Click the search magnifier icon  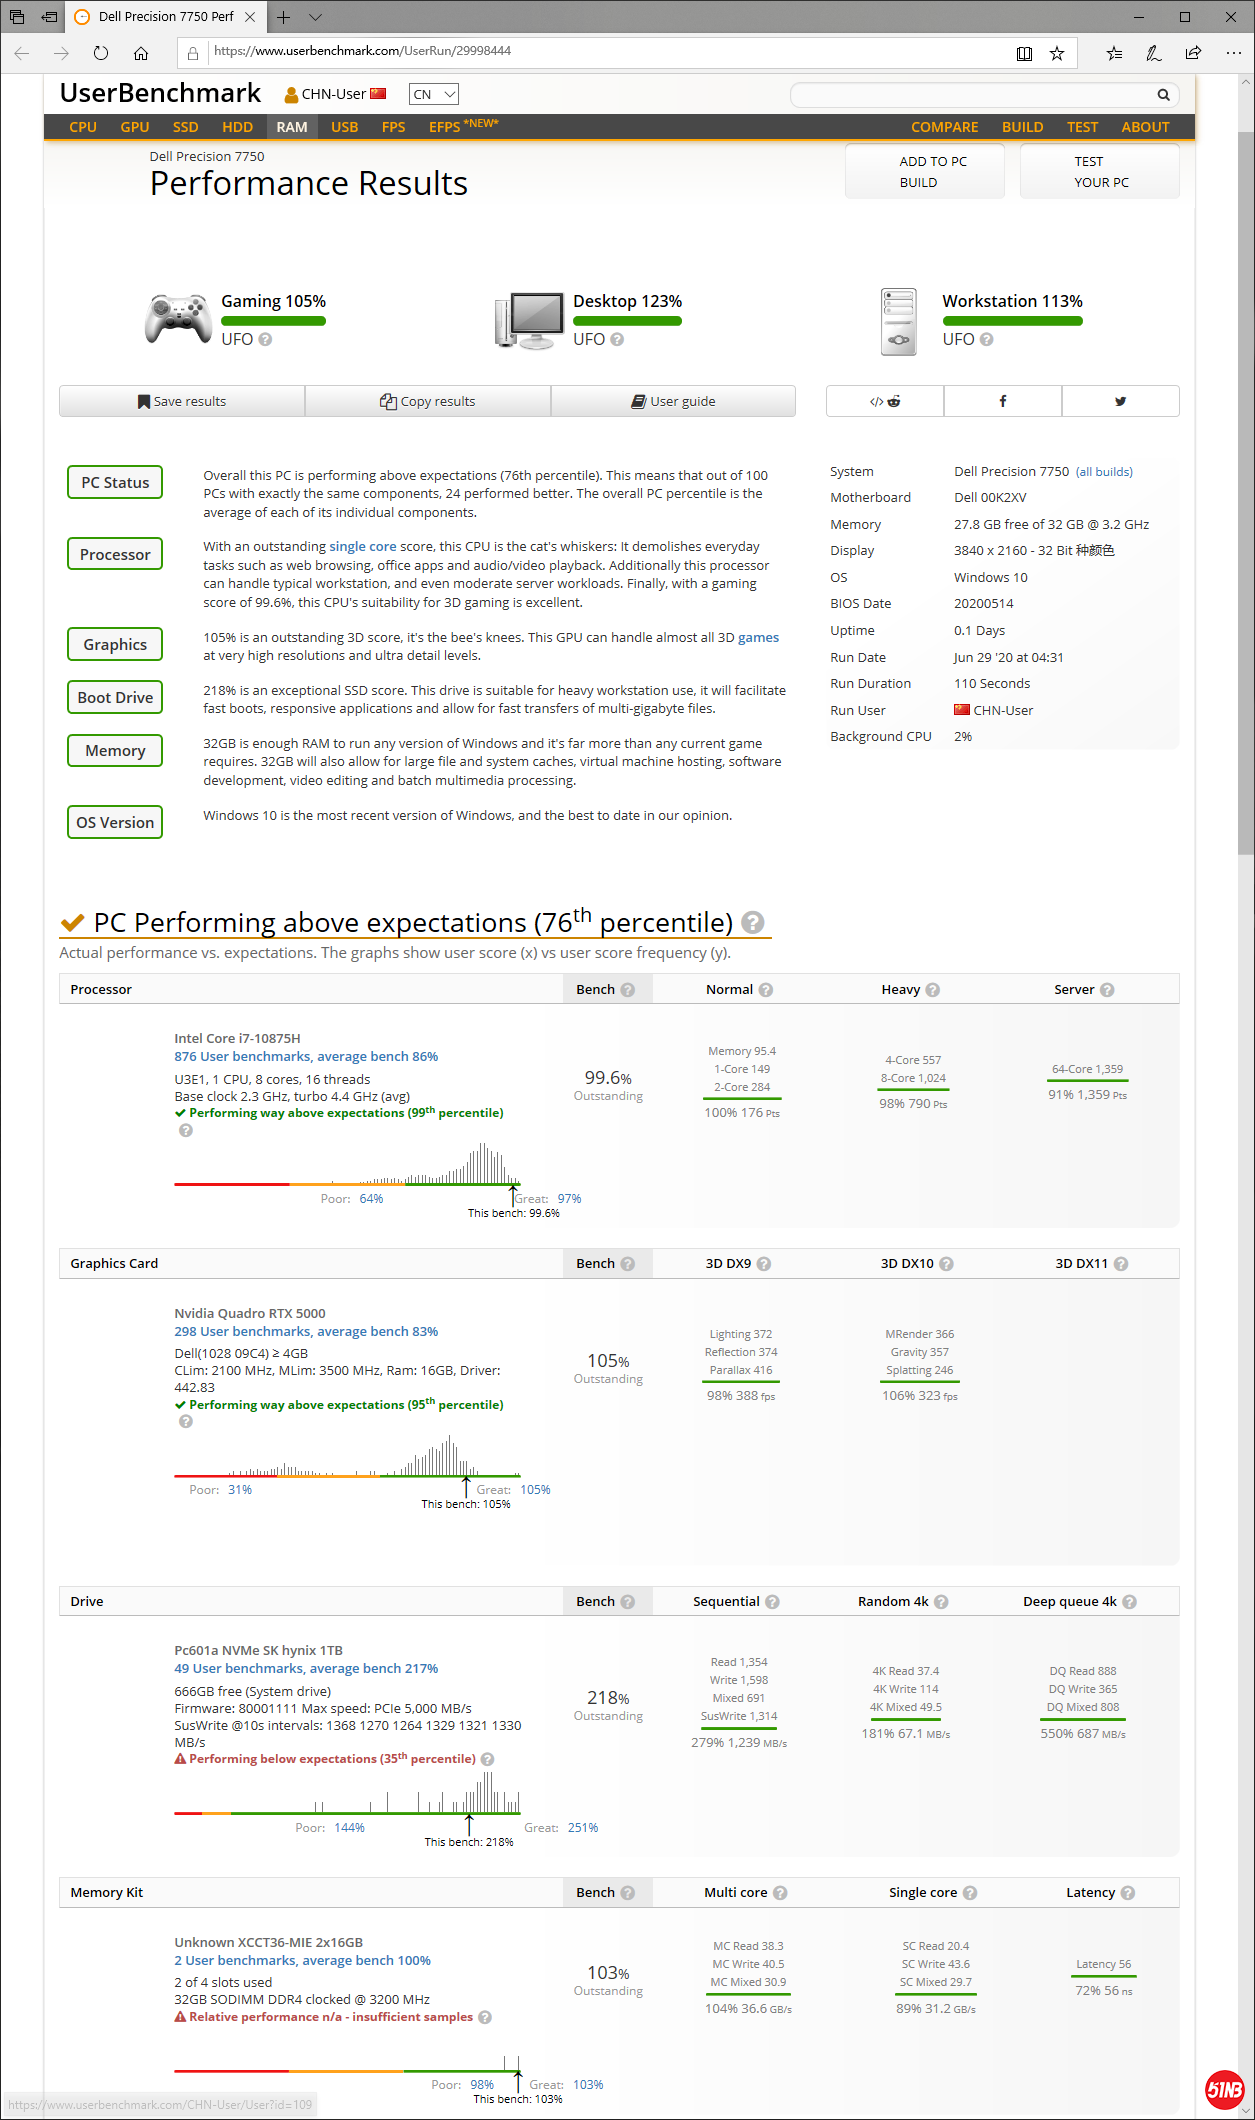(x=1163, y=95)
